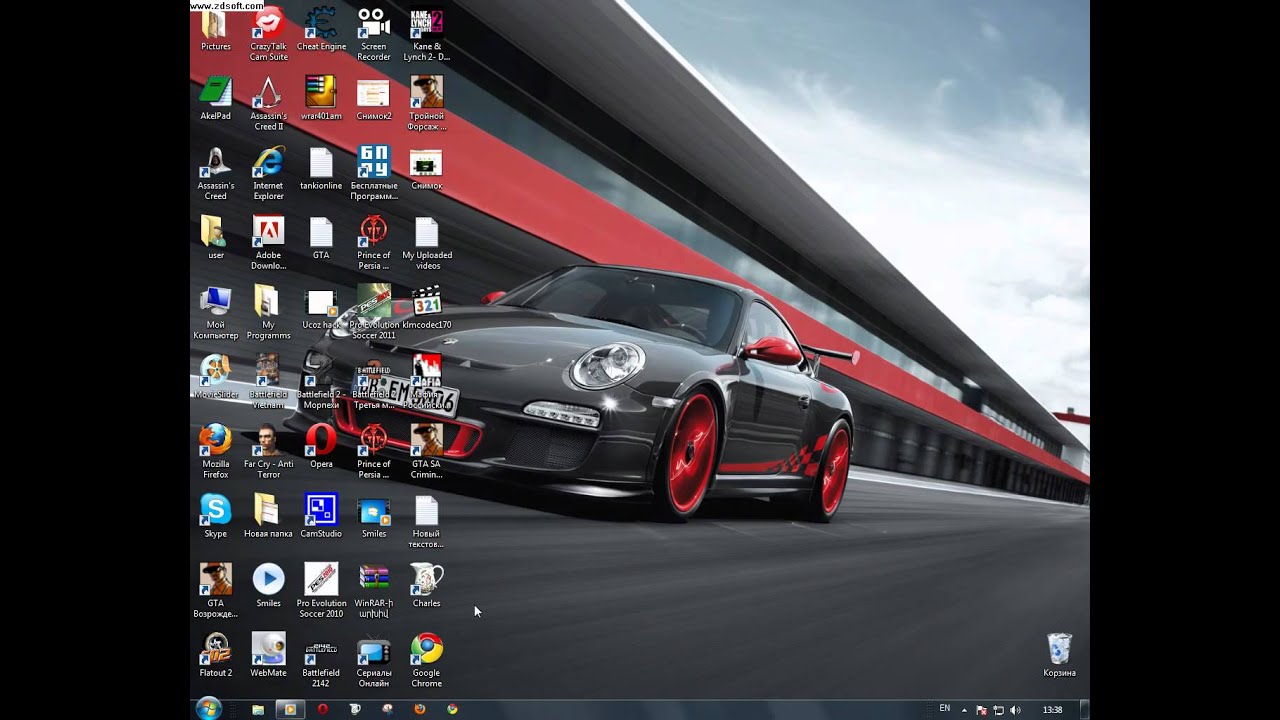Select the Assassin's Creed shortcut
The height and width of the screenshot is (720, 1280).
pyautogui.click(x=215, y=174)
